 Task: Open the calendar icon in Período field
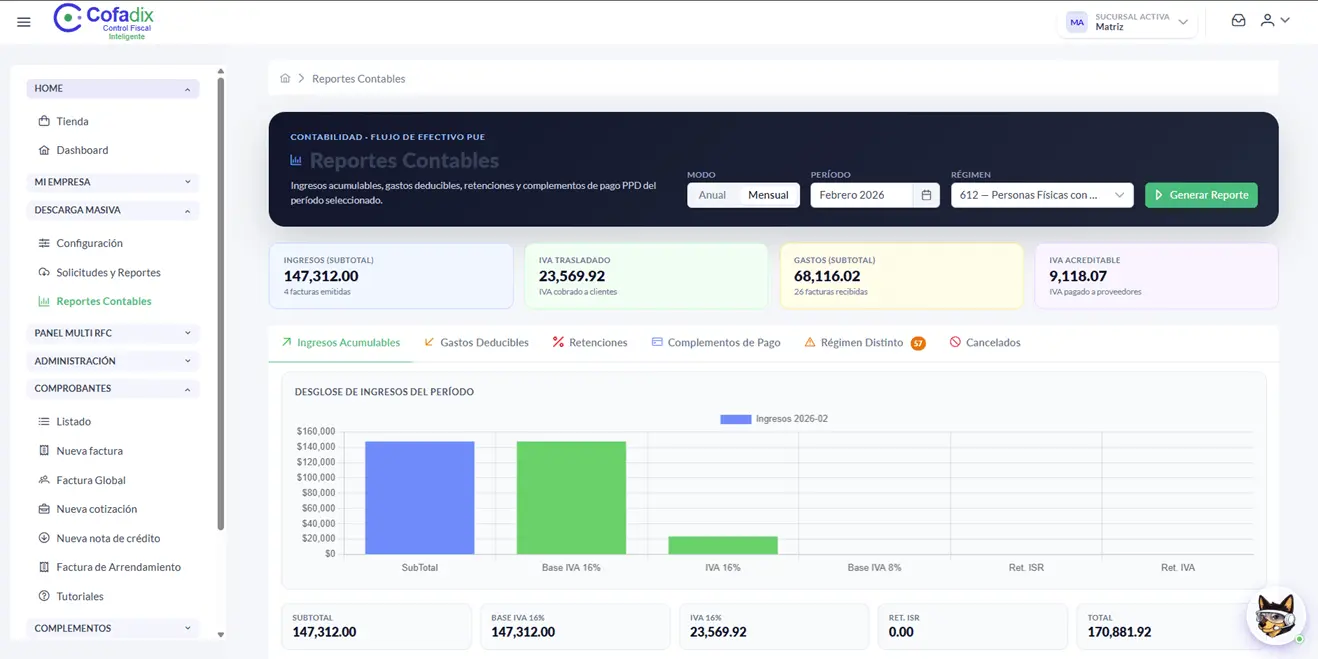click(926, 195)
